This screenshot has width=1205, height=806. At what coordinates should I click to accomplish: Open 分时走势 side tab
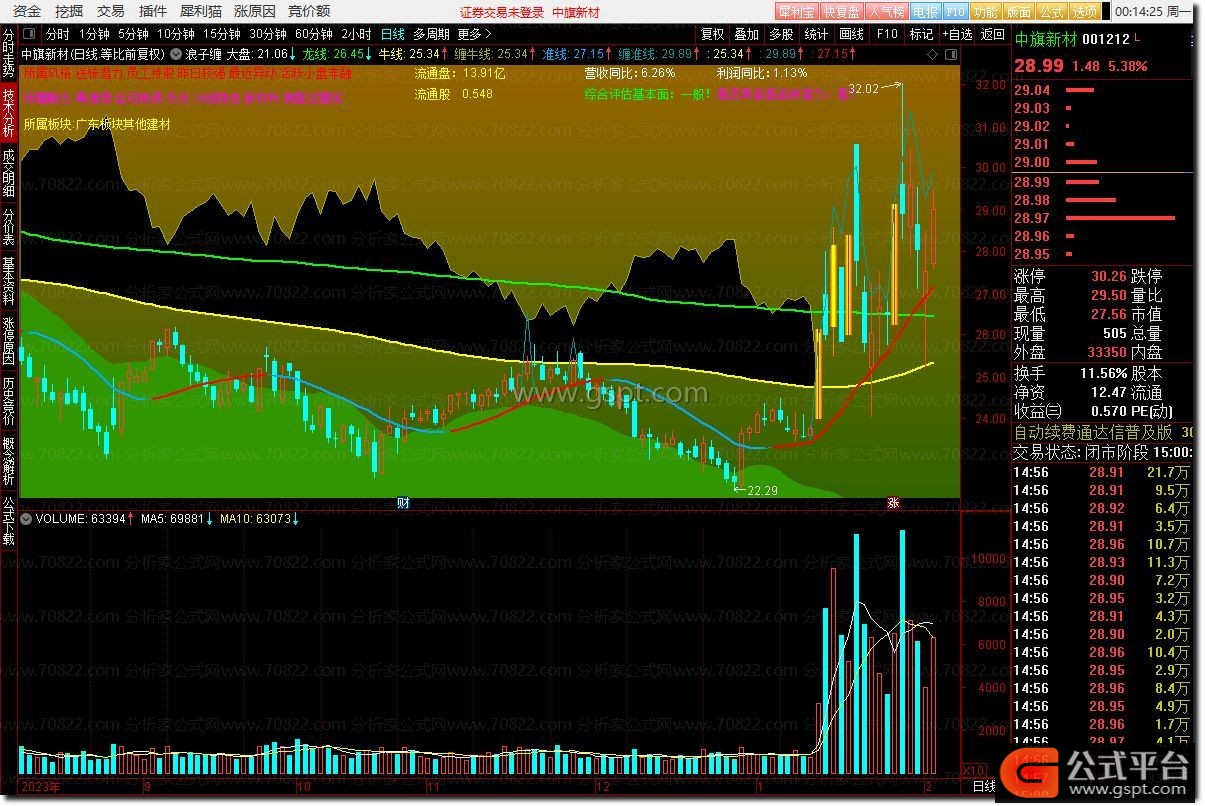point(9,55)
